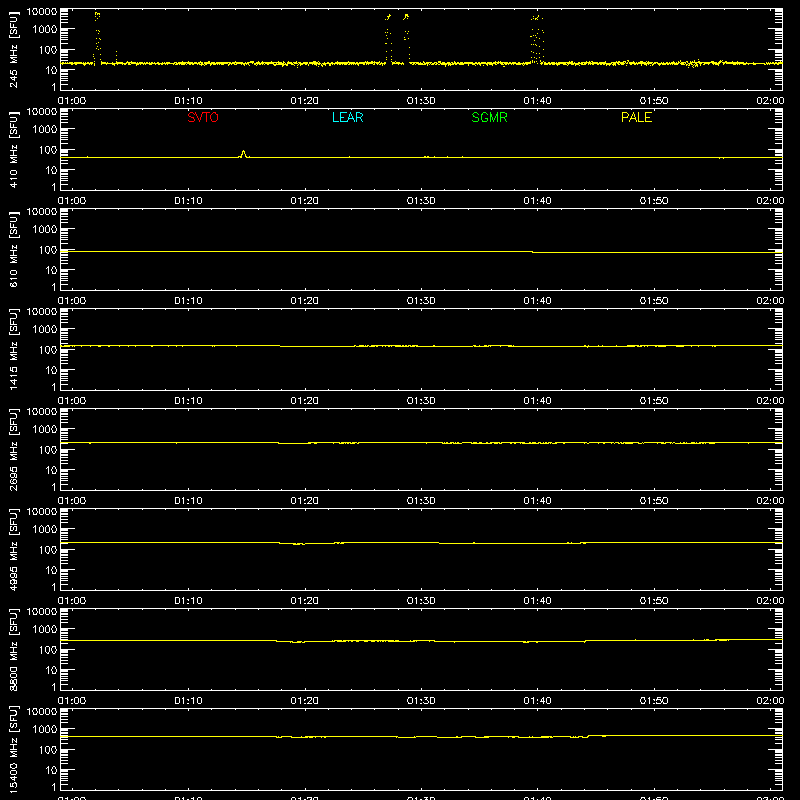The height and width of the screenshot is (800, 800).
Task: Click 01:40 time label under 4995 MHz panel
Action: (537, 601)
